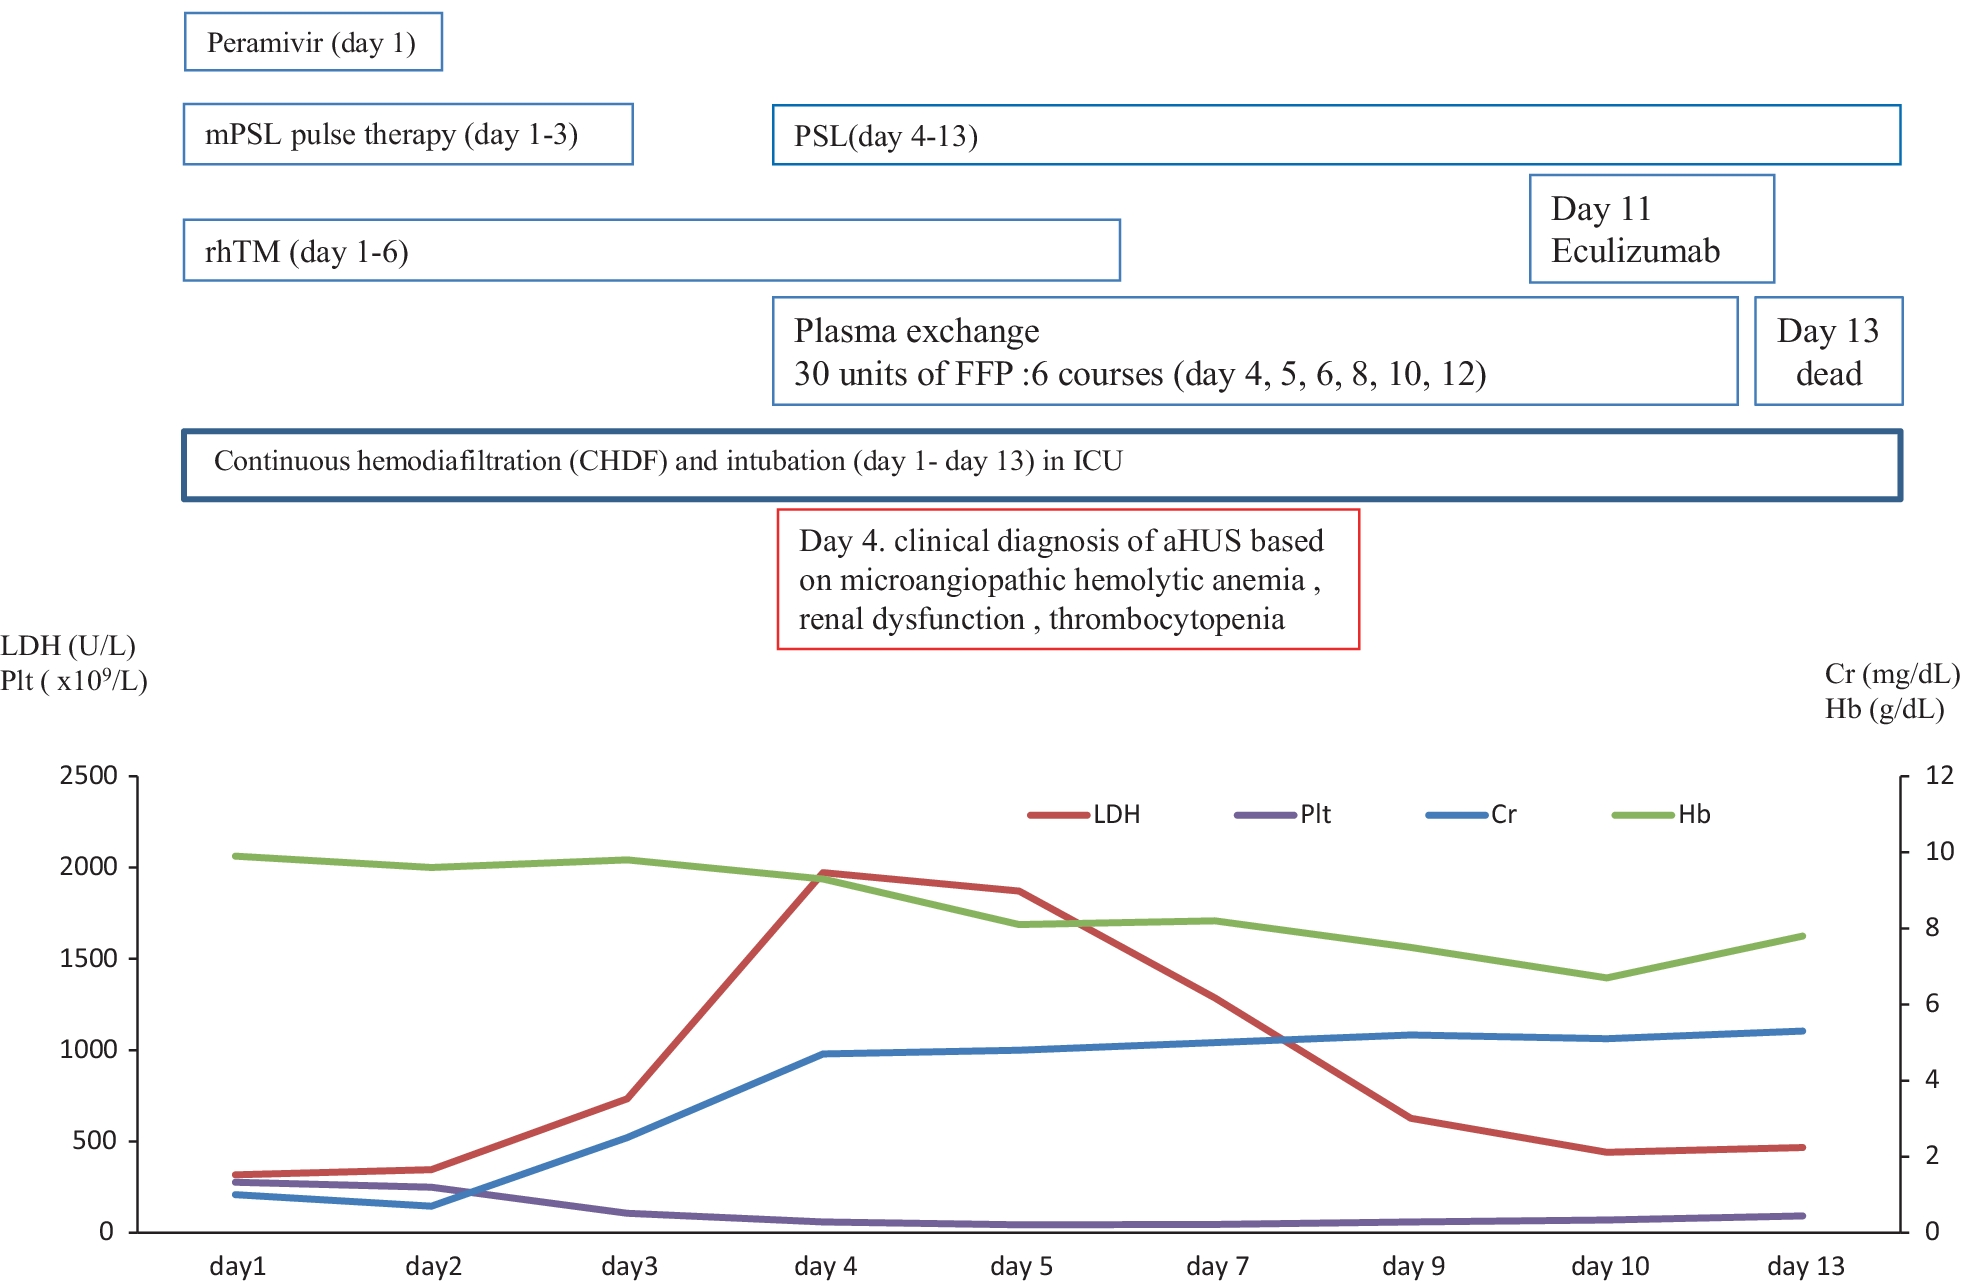Click the 2000 left axis tick label
This screenshot has height=1284, width=1964.
point(89,867)
